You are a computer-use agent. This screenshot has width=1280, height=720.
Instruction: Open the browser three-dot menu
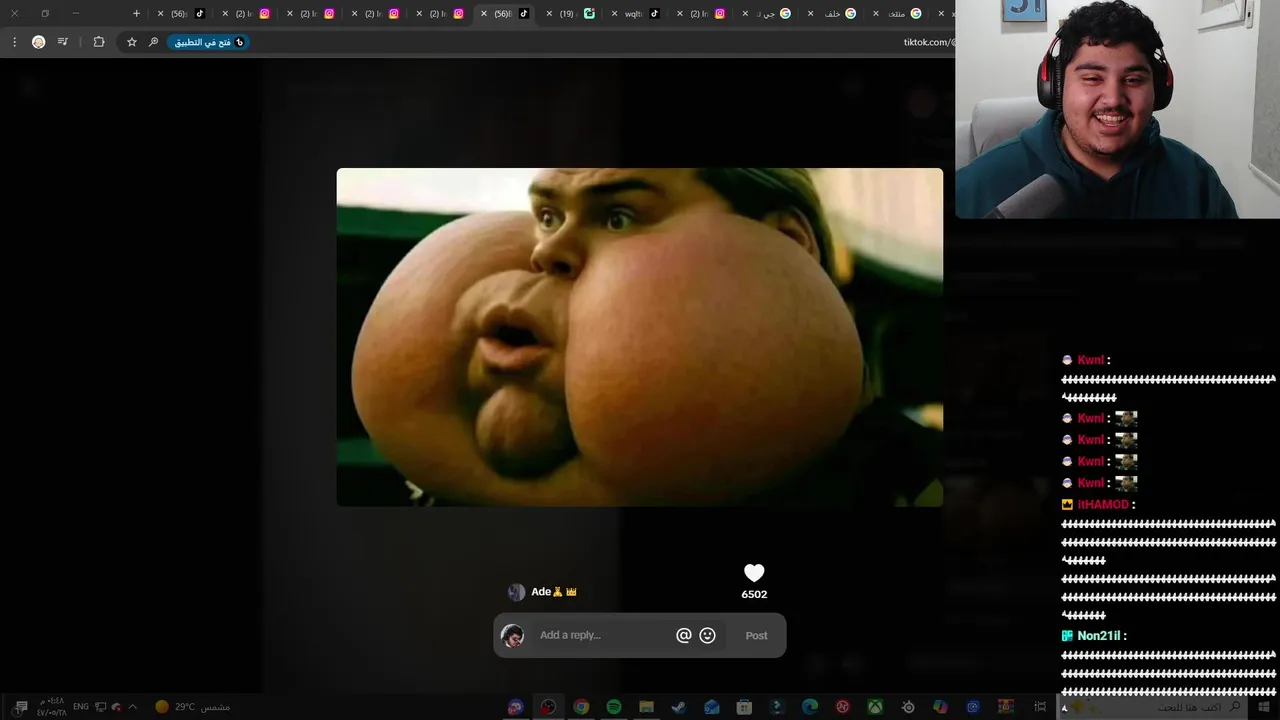(x=14, y=42)
